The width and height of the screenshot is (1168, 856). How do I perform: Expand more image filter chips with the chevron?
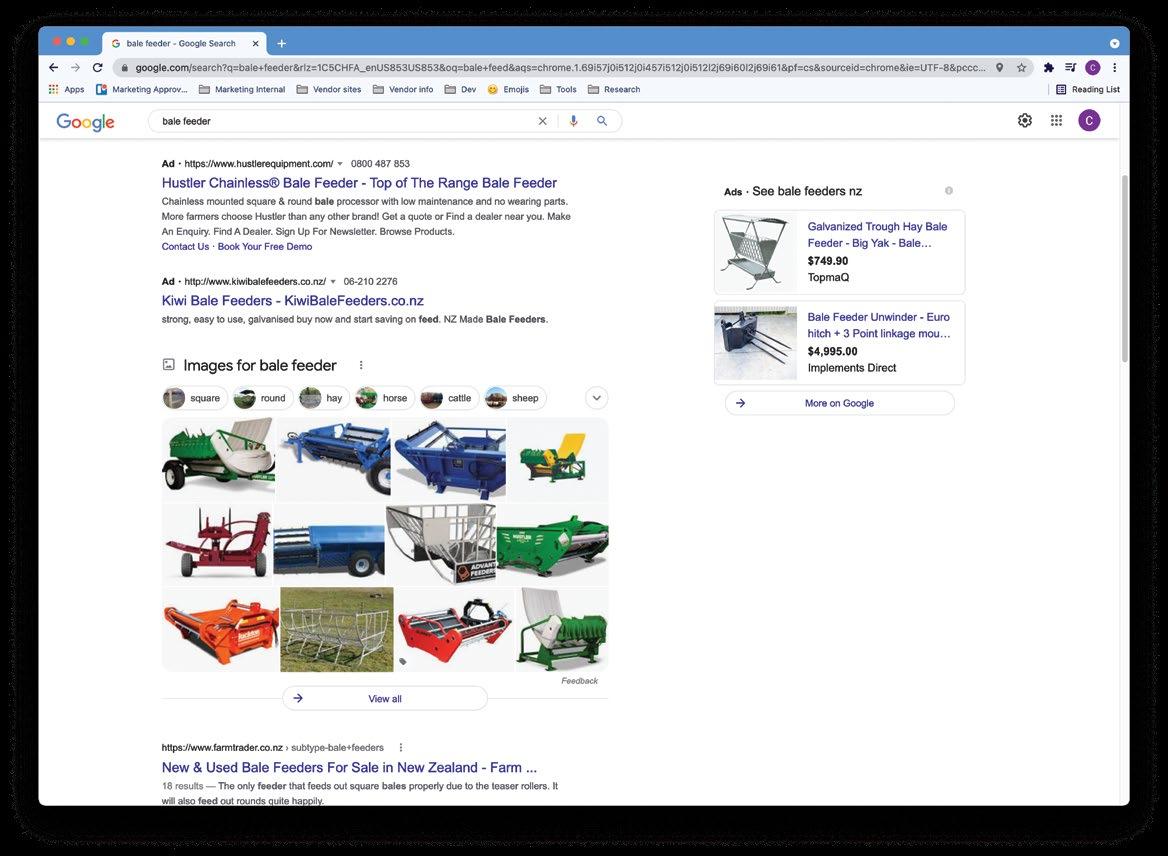(596, 398)
